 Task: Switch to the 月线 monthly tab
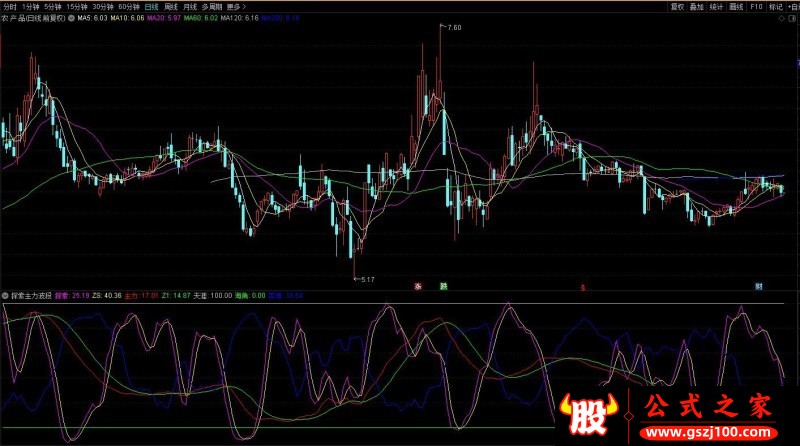pyautogui.click(x=189, y=7)
